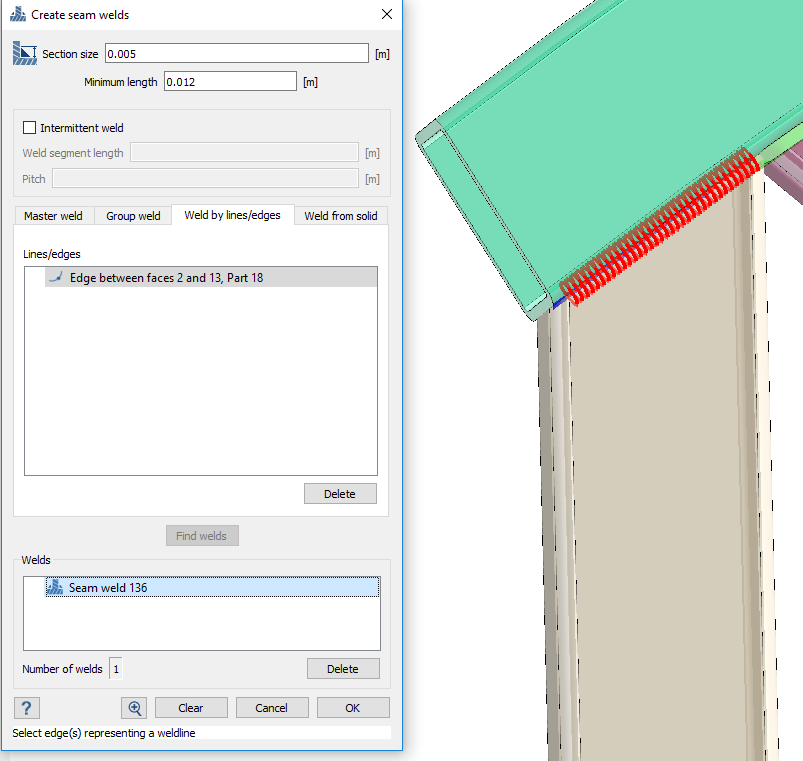Screen dimensions: 803x761
Task: Confirm the weld with OK
Action: coord(353,708)
